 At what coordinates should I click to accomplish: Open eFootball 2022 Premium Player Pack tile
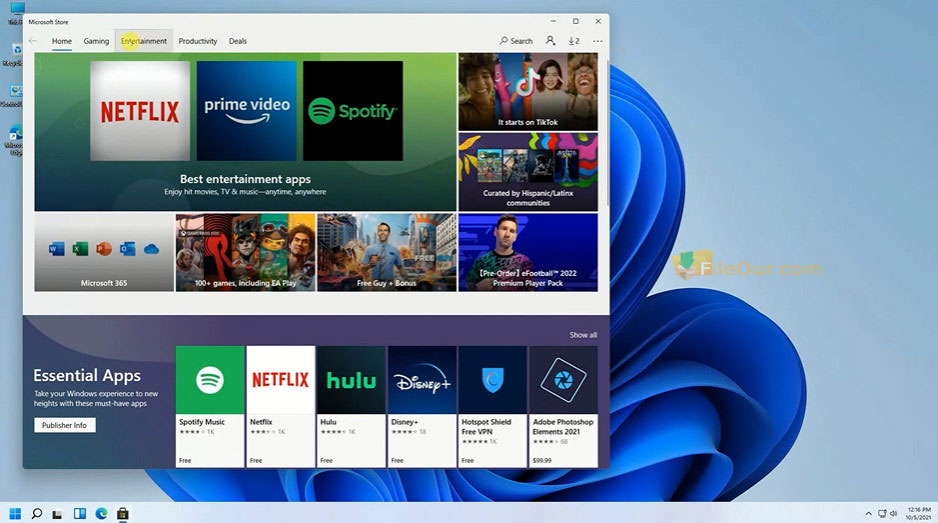pos(528,253)
